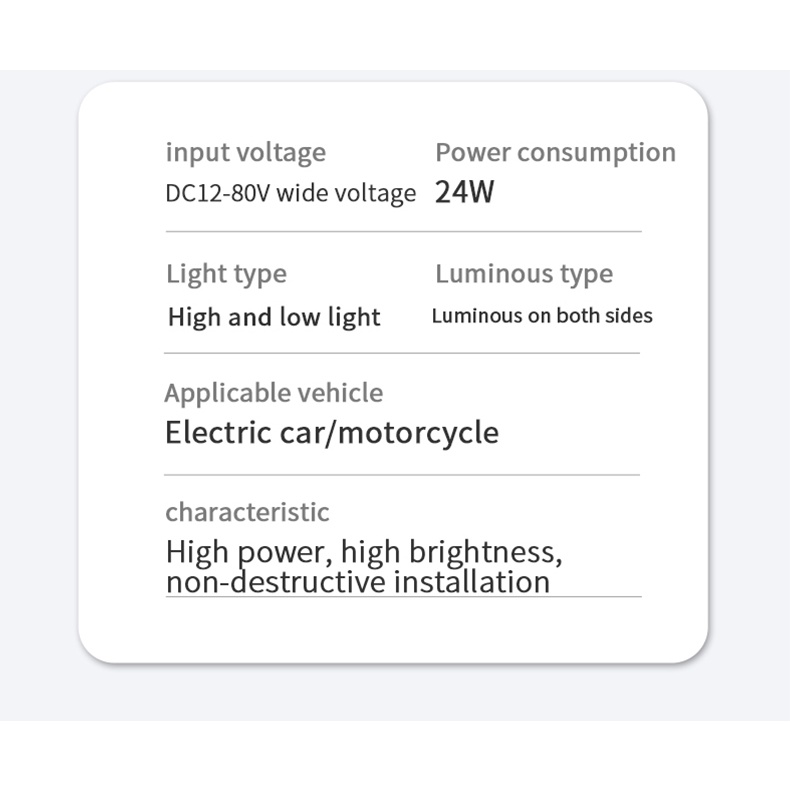
Task: Click the "input voltage" label
Action: click(245, 153)
